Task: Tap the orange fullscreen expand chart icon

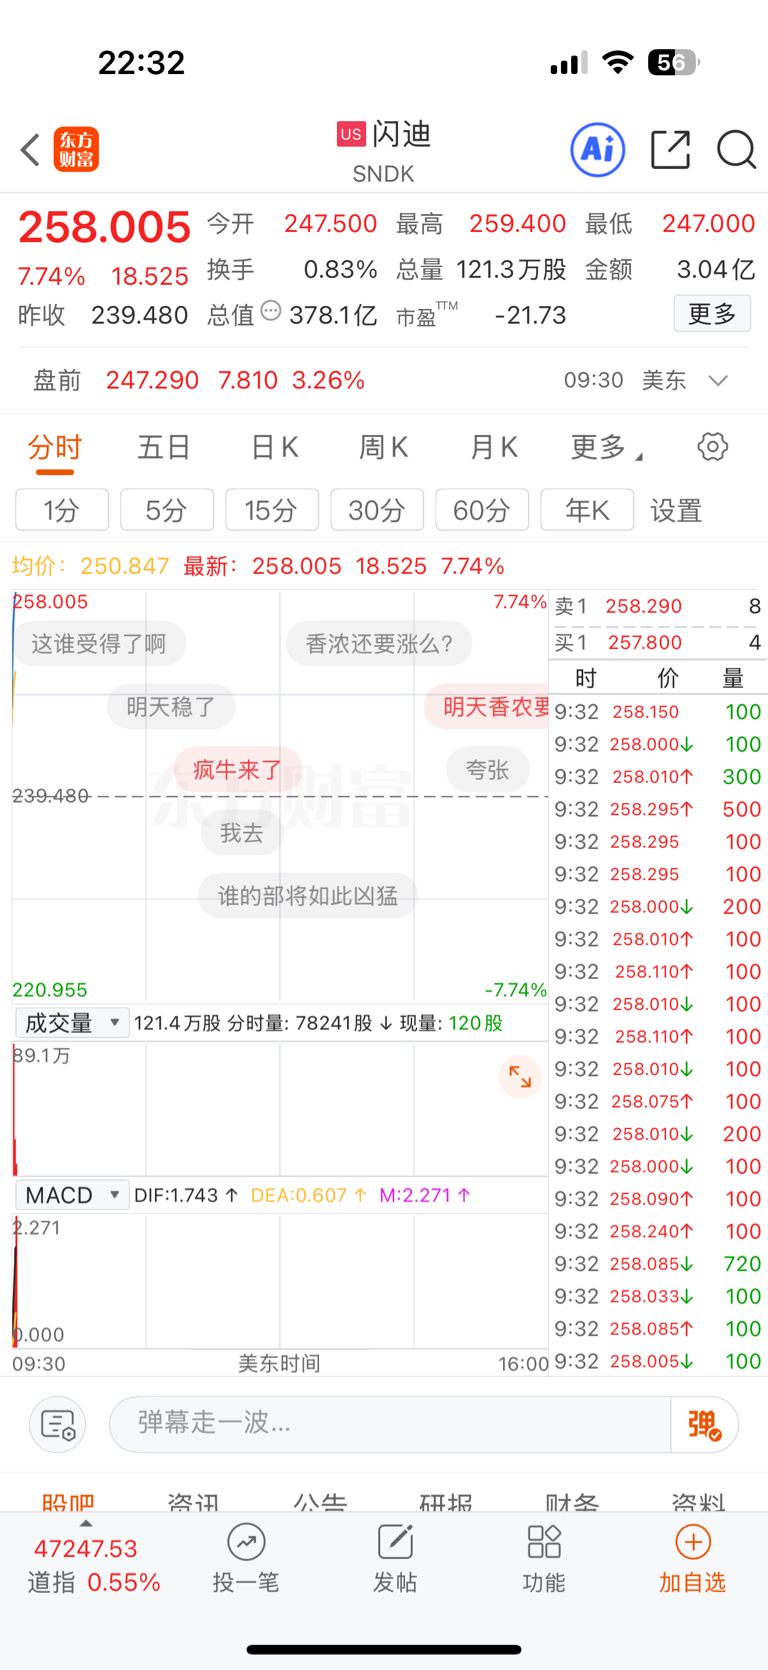Action: (520, 1077)
